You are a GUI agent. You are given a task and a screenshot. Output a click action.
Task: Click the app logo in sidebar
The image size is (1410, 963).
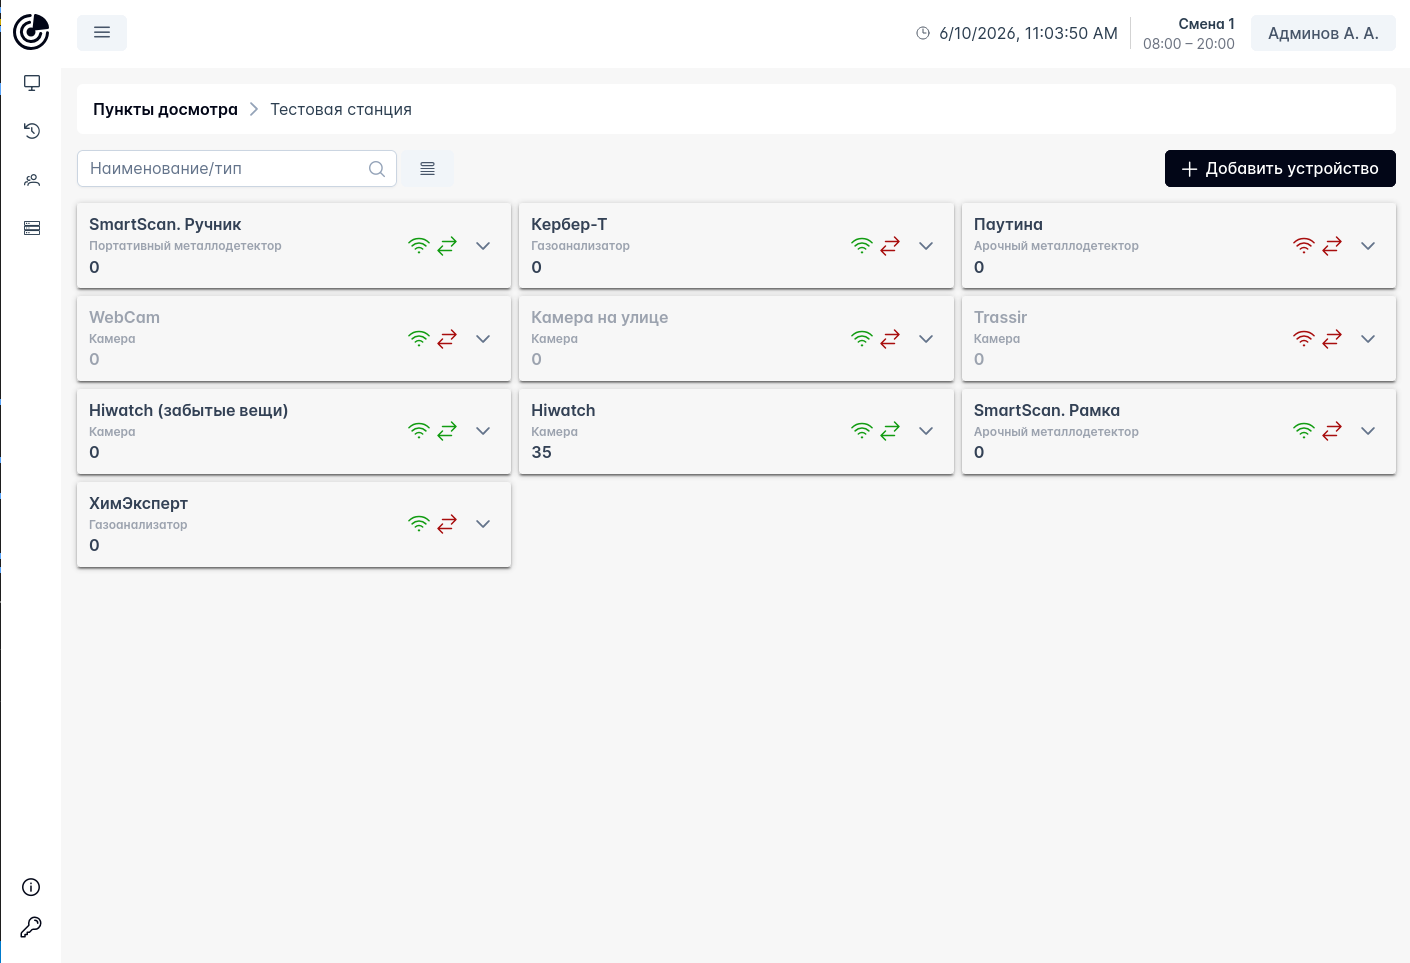(31, 32)
